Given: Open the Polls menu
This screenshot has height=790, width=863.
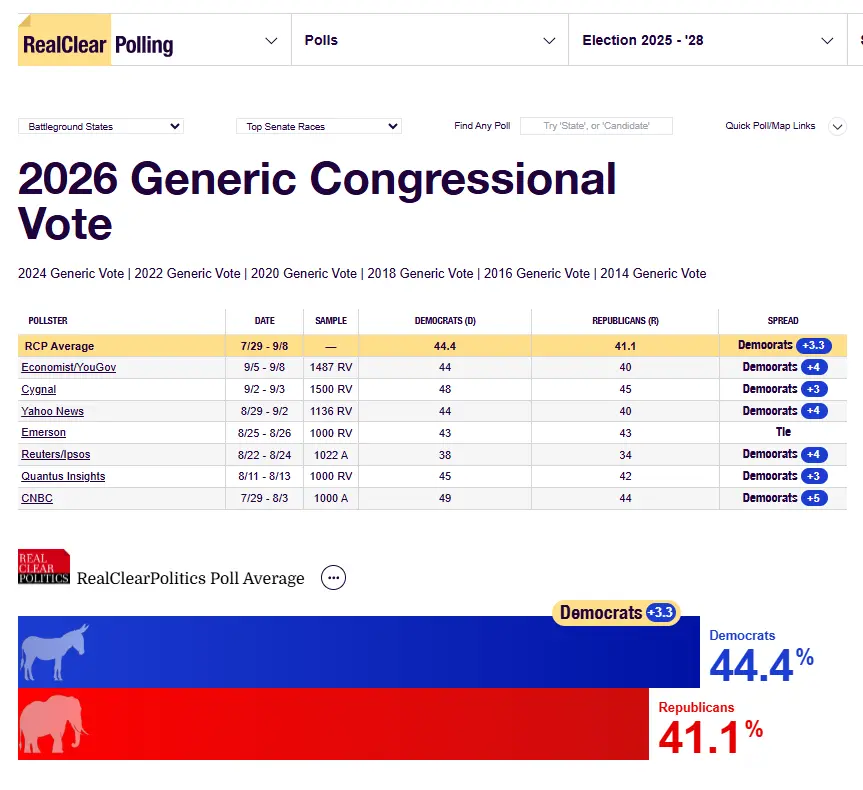Looking at the screenshot, I should (x=429, y=41).
